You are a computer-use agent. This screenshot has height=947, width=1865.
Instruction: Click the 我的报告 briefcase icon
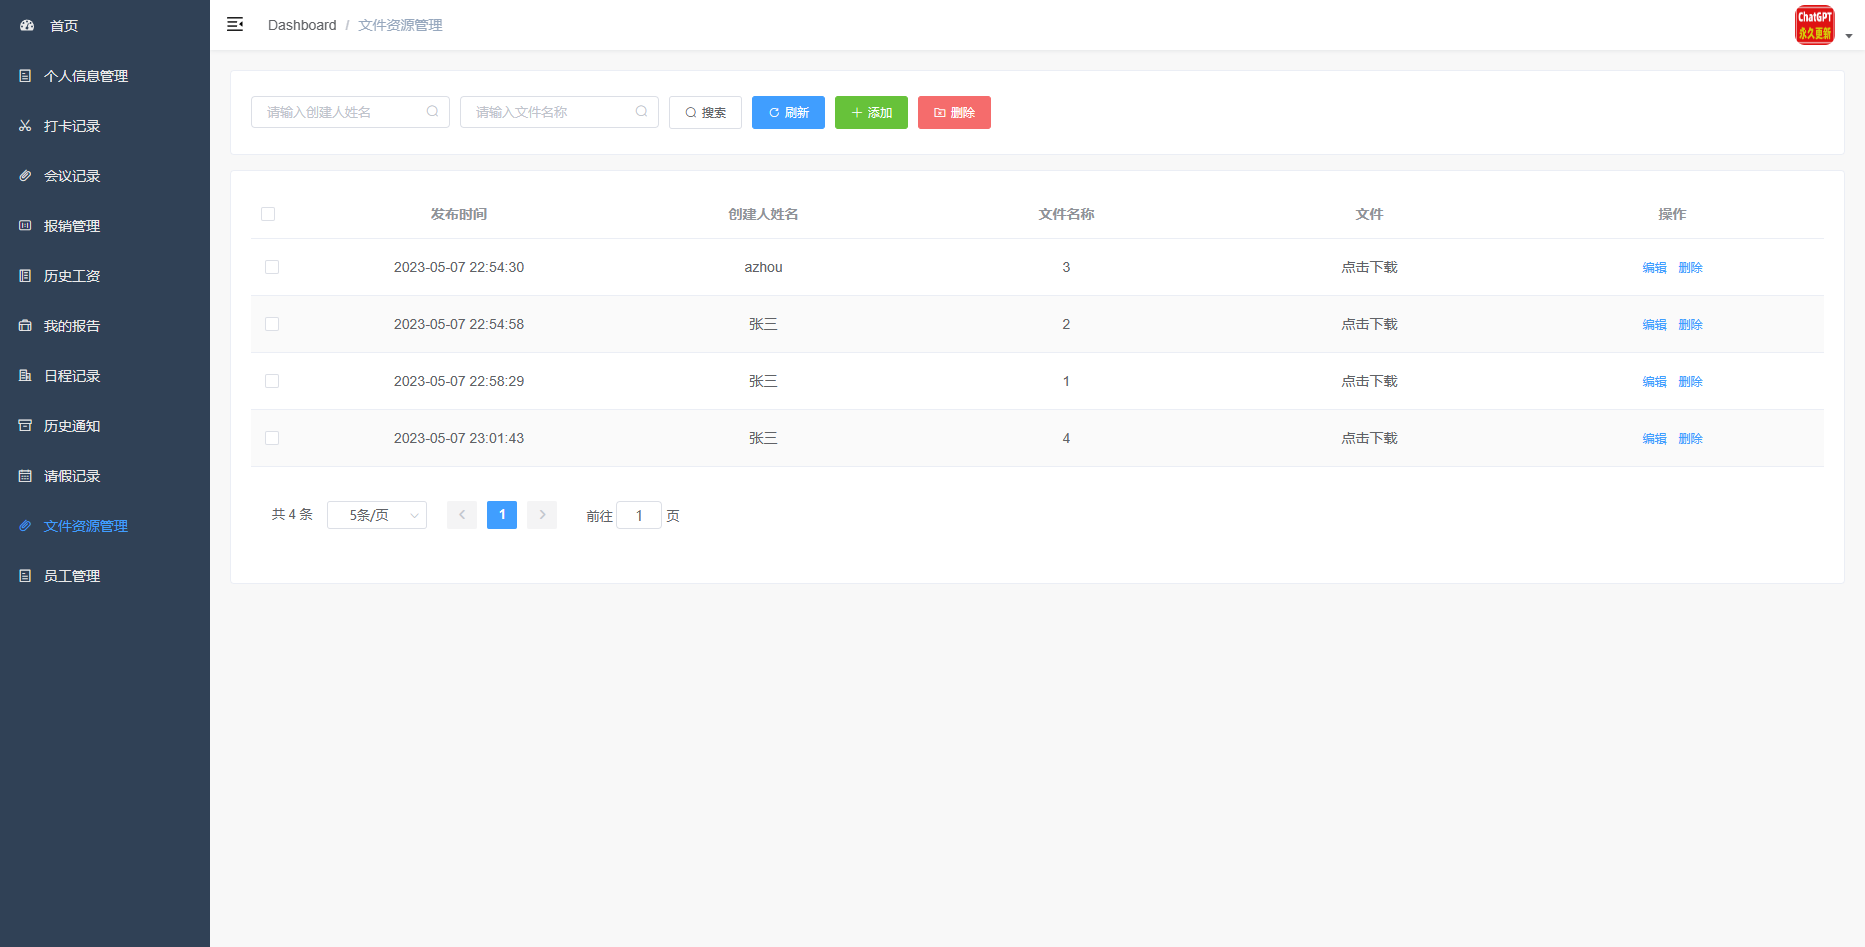tap(25, 326)
